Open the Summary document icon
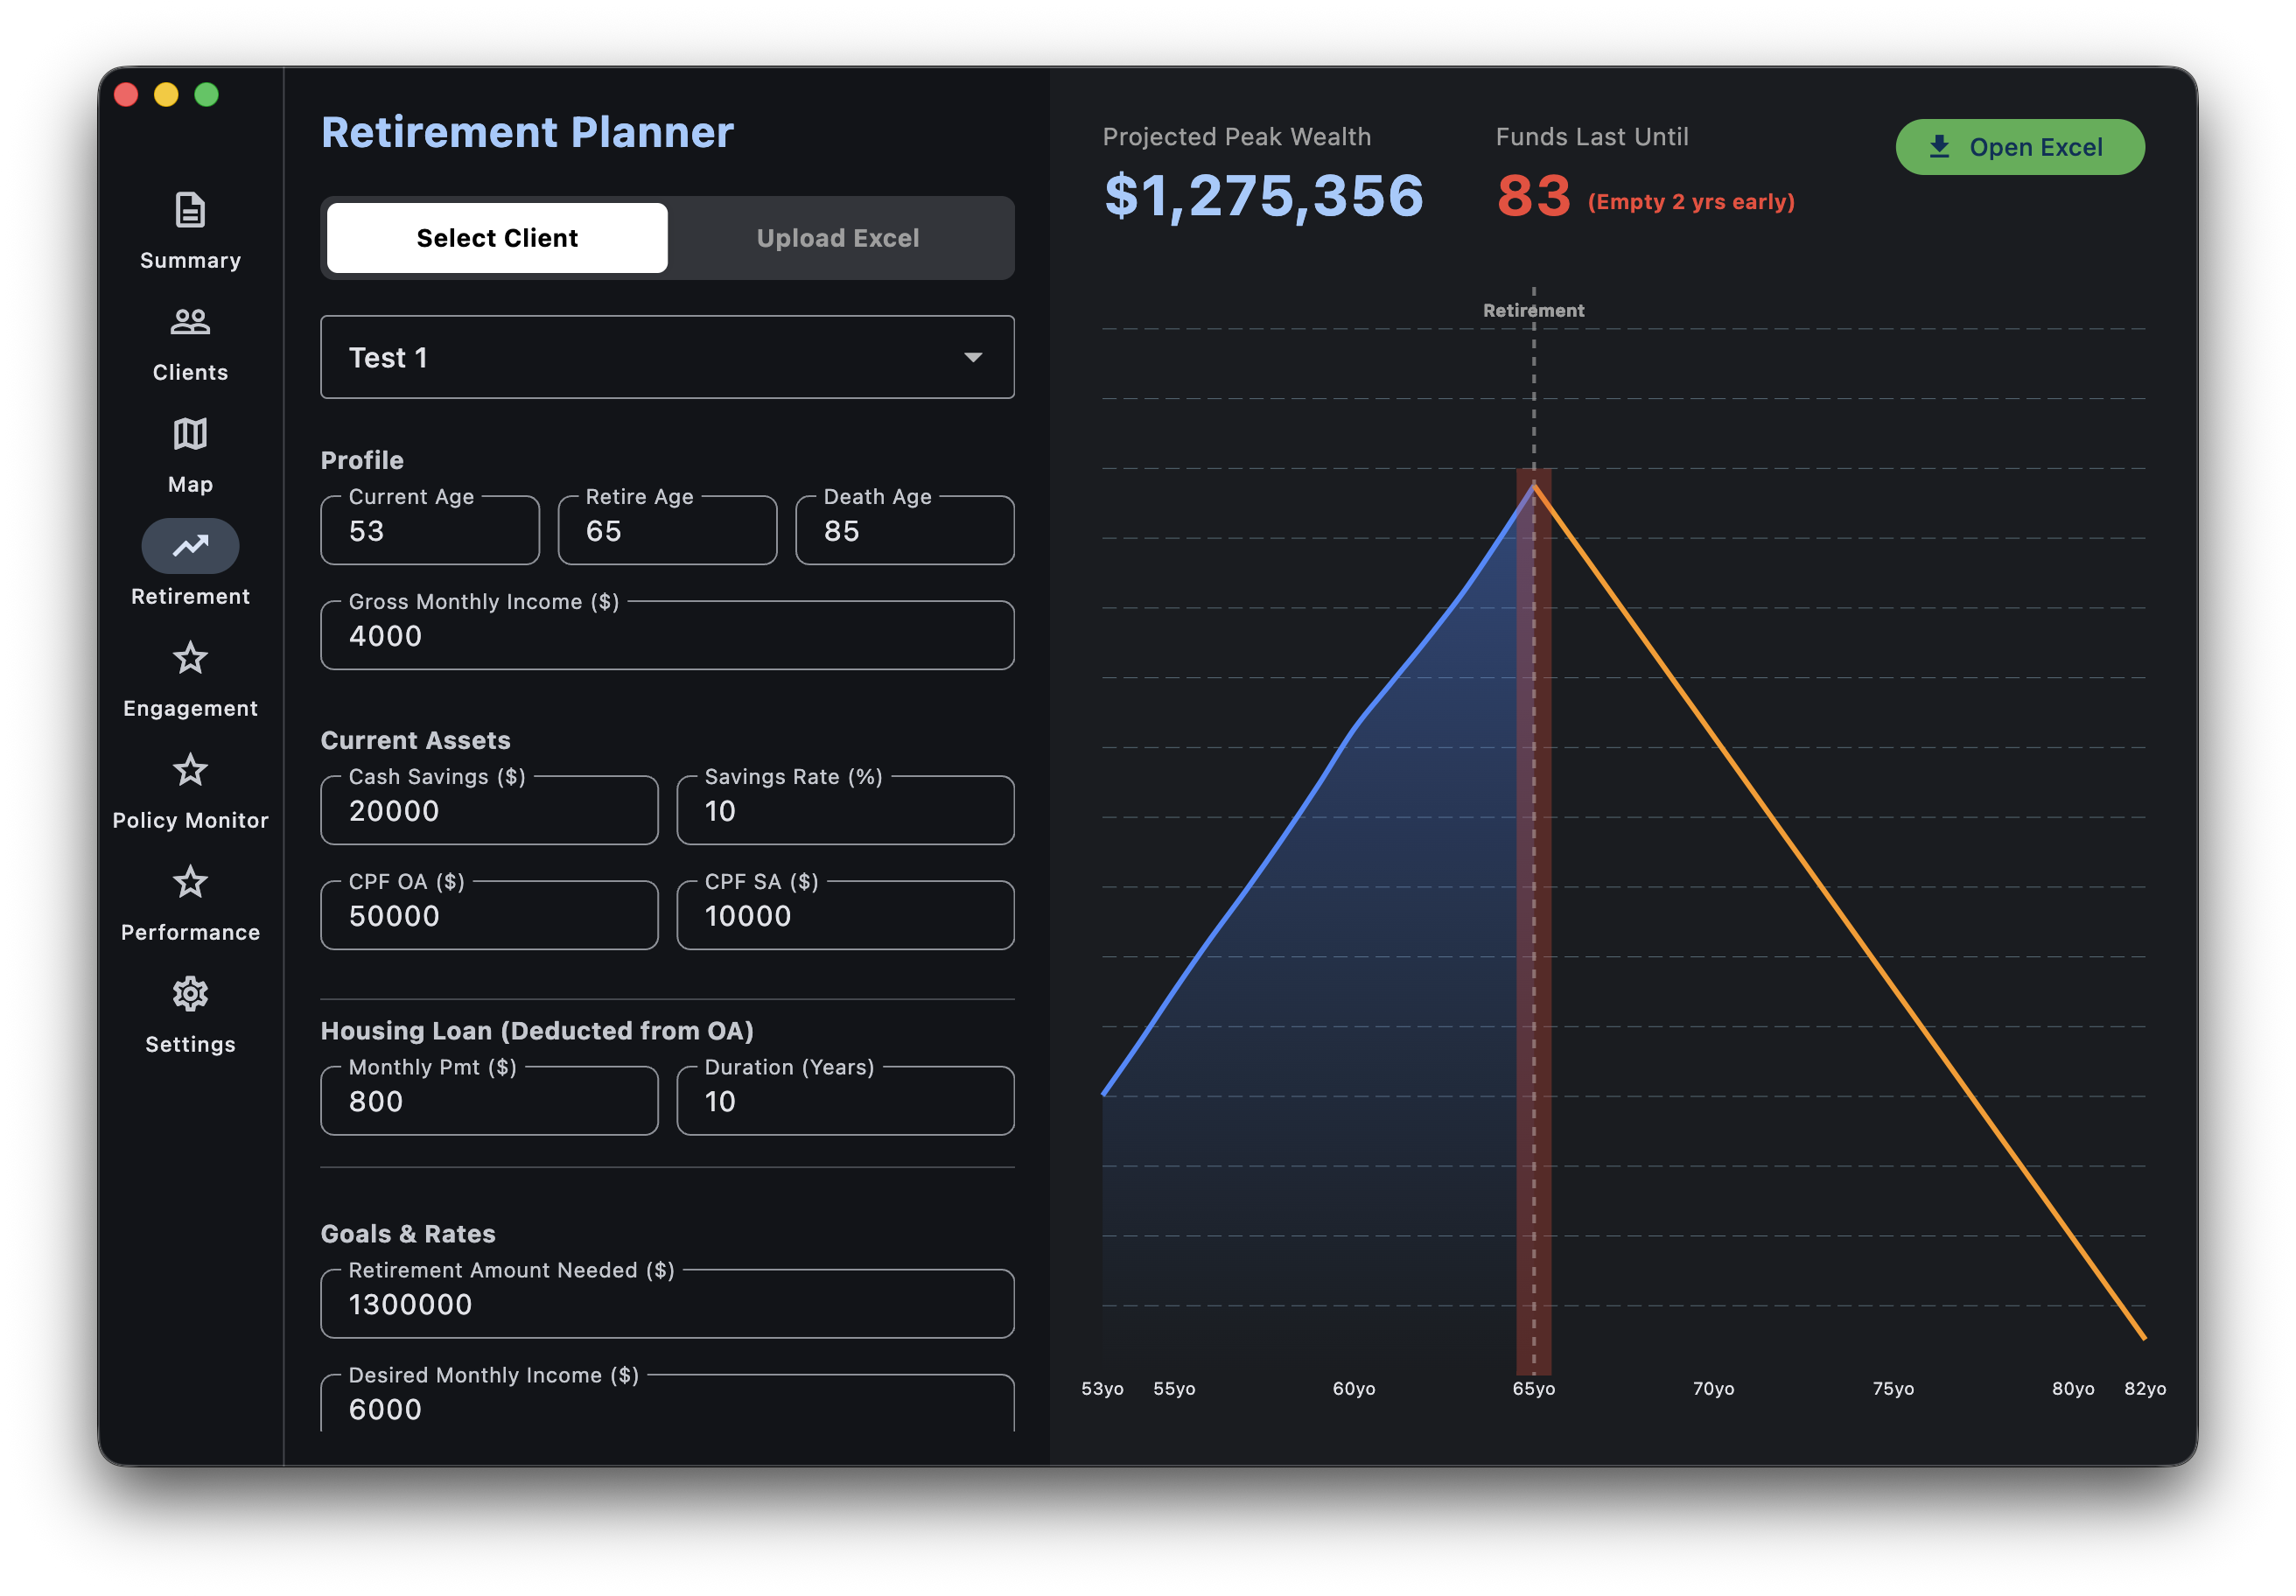 point(190,211)
